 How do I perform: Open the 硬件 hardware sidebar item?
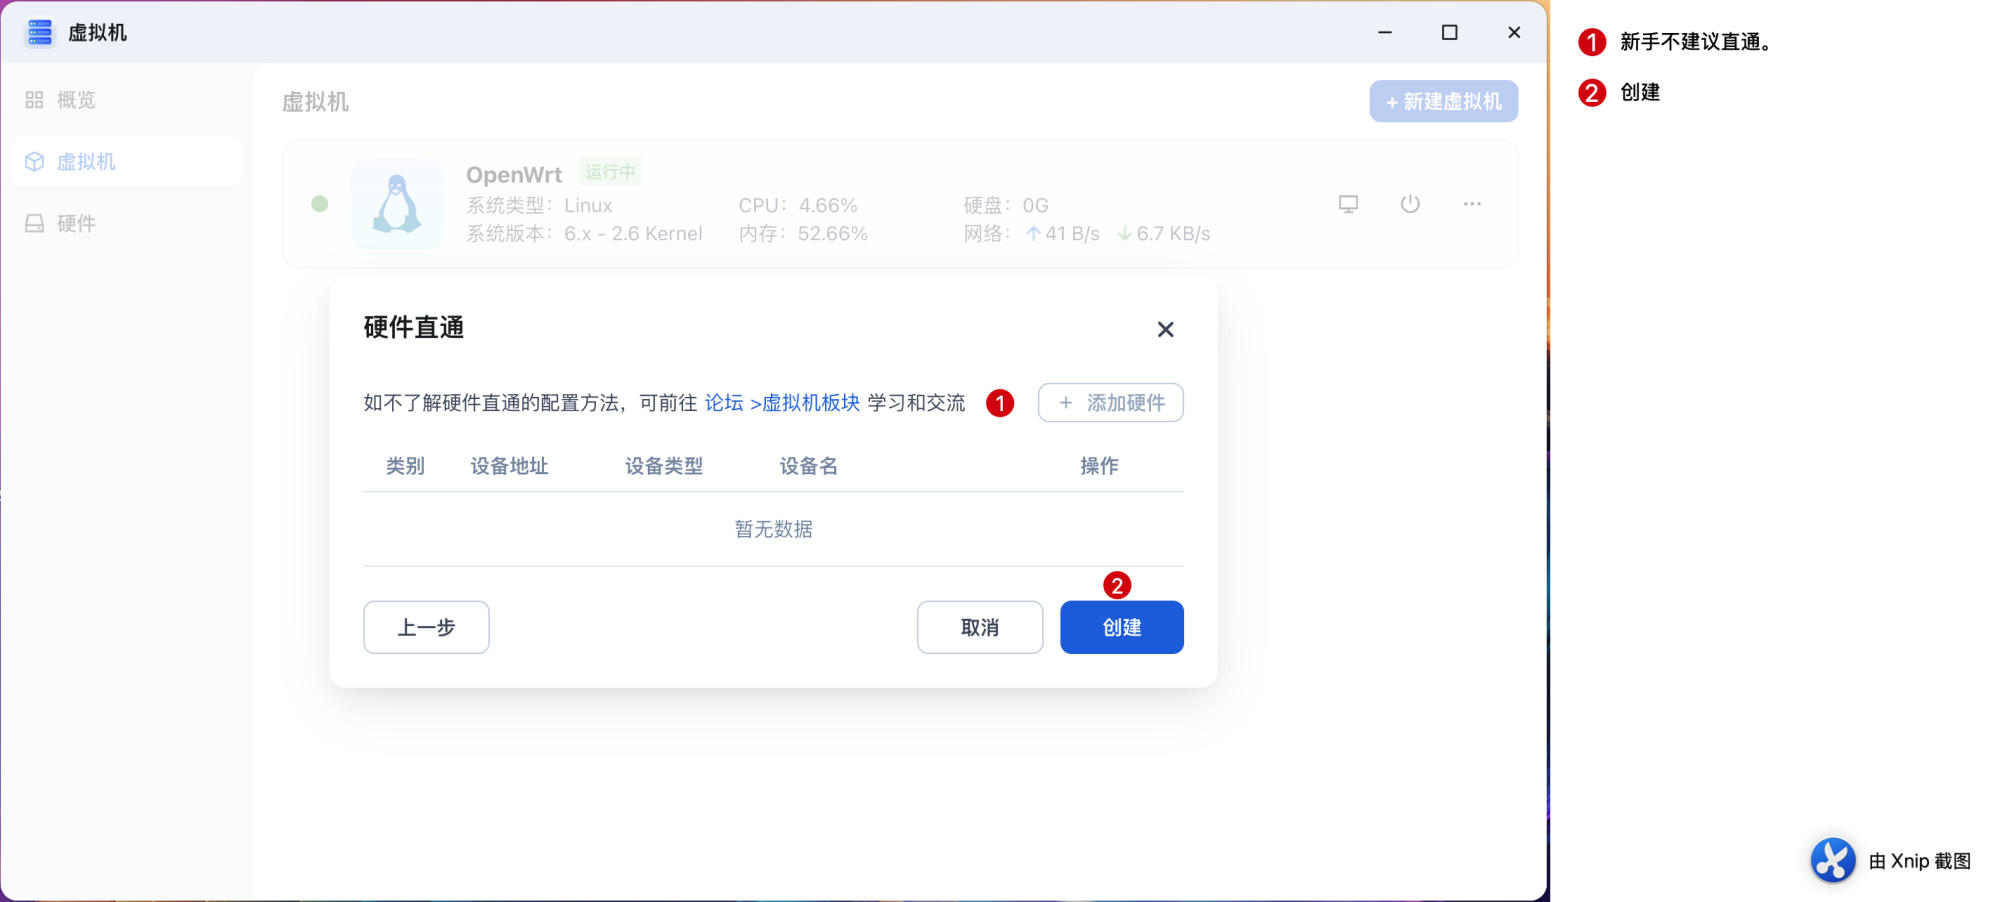tap(75, 223)
